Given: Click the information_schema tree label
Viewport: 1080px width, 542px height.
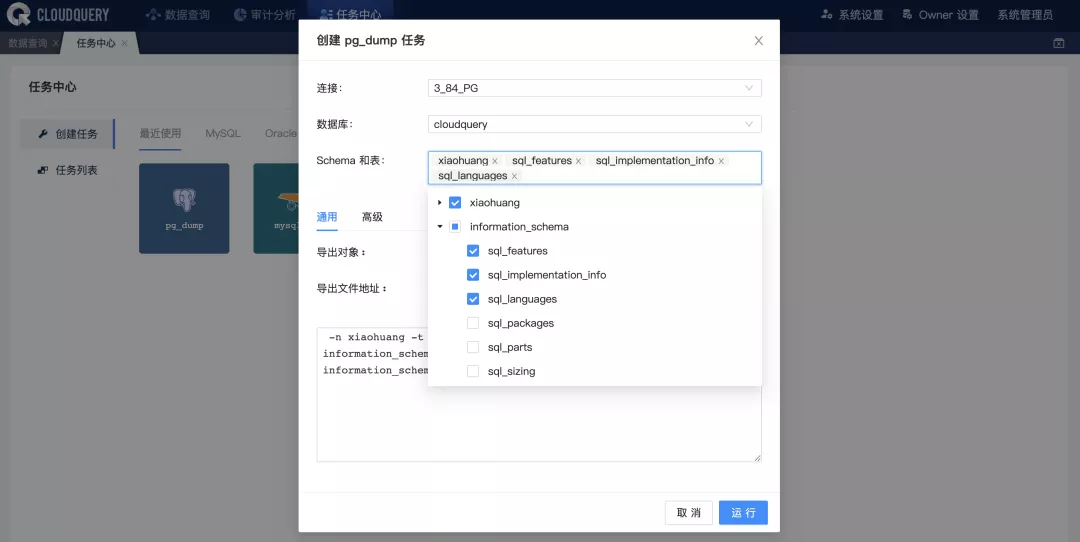Looking at the screenshot, I should tap(519, 227).
